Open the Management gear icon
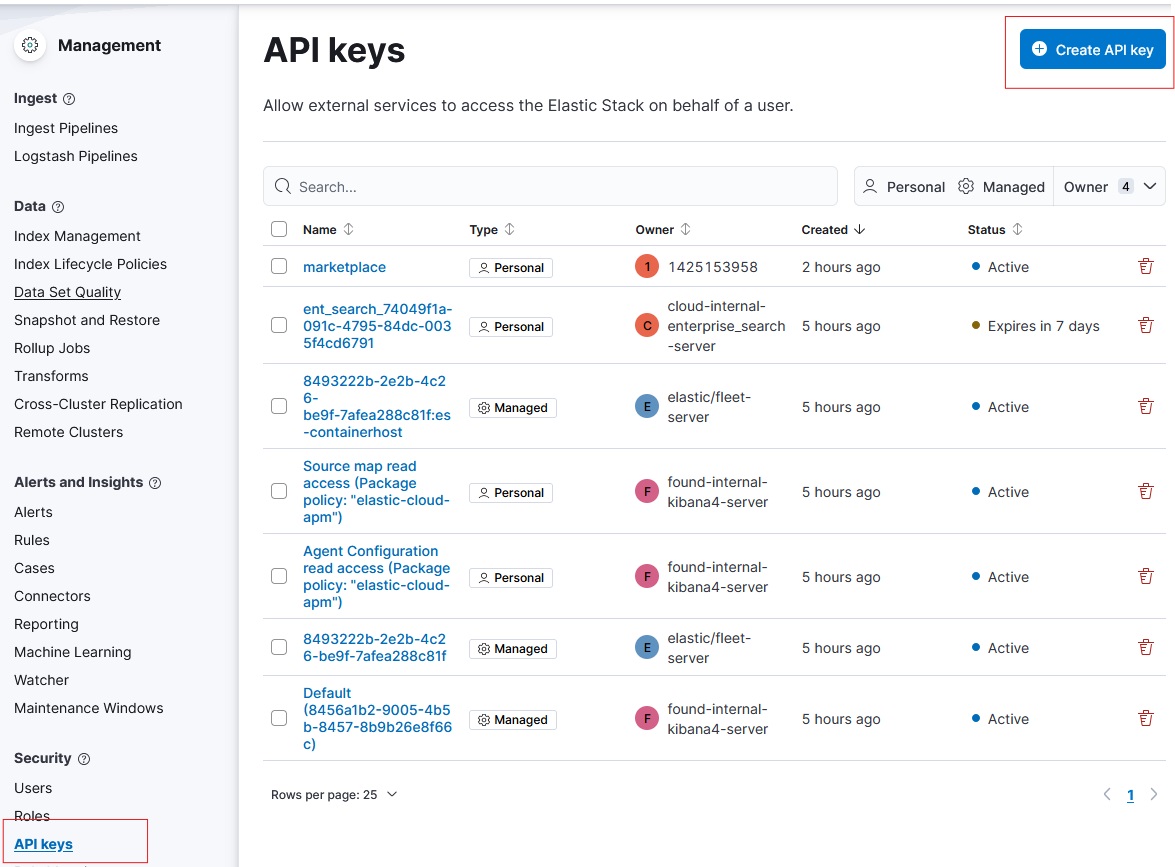Image resolution: width=1175 pixels, height=867 pixels. pyautogui.click(x=29, y=45)
